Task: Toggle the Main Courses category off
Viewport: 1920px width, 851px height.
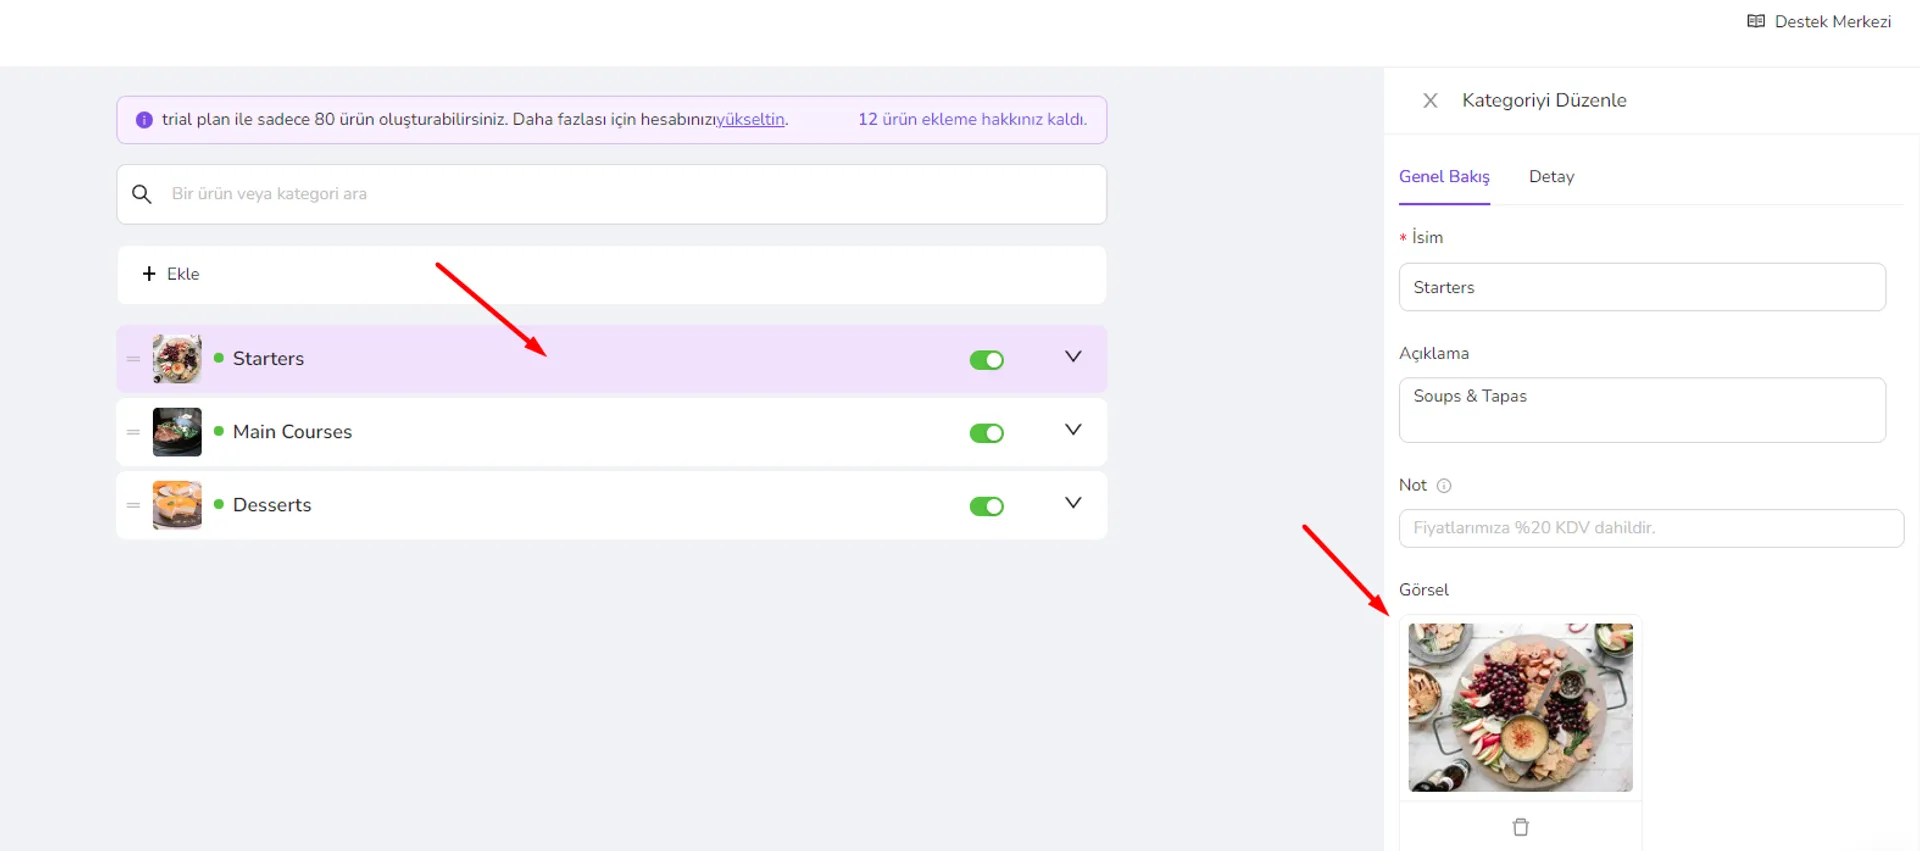Action: tap(987, 433)
